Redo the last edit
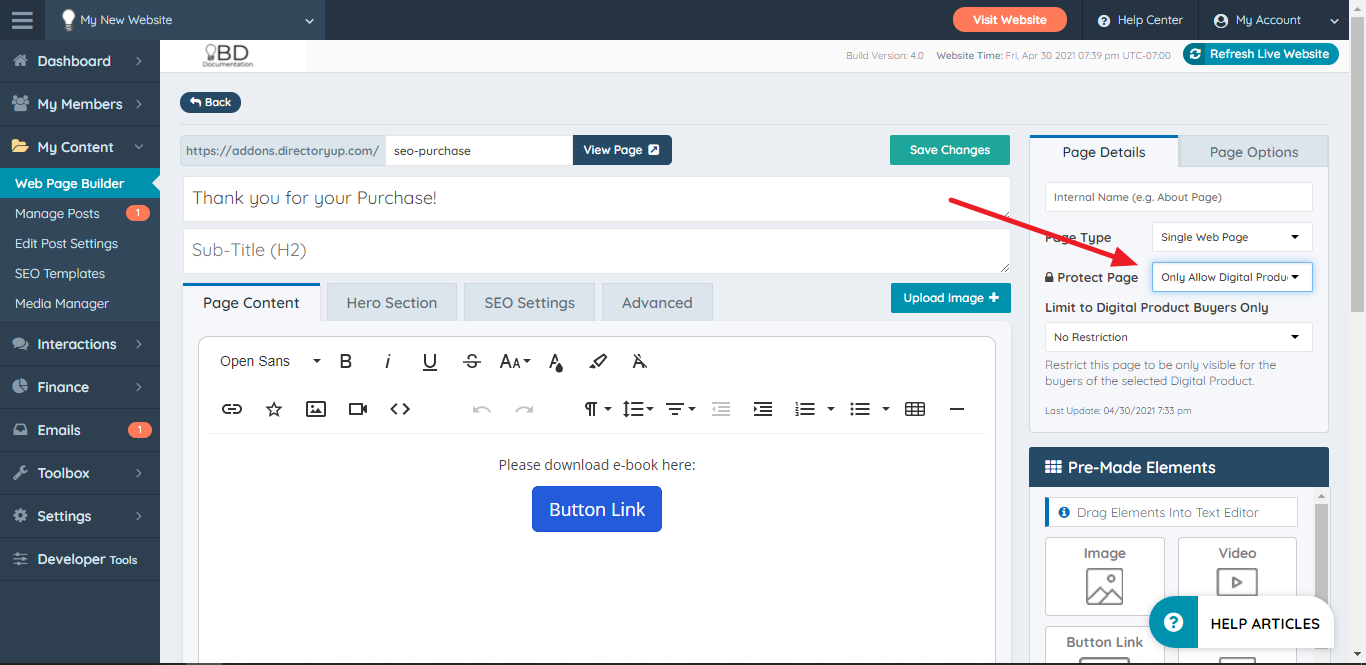 coord(524,409)
